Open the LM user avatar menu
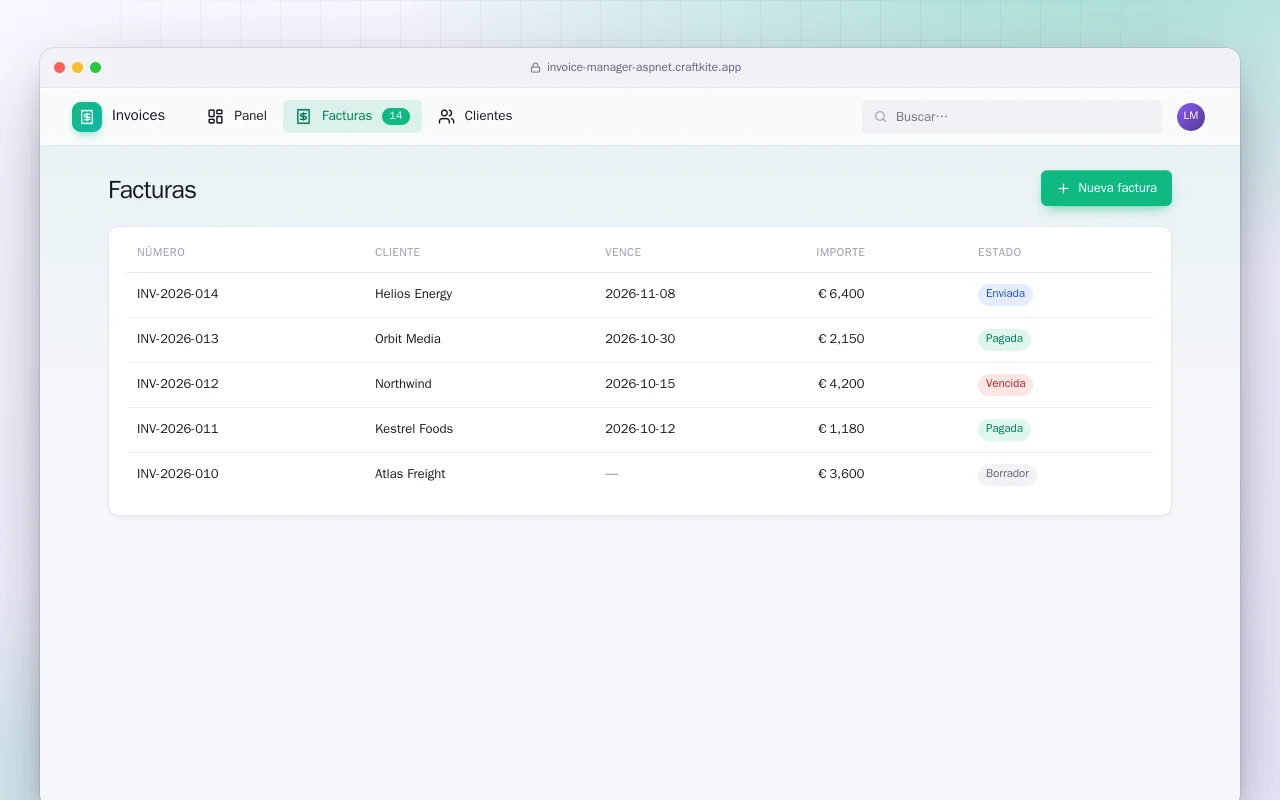 pyautogui.click(x=1191, y=117)
